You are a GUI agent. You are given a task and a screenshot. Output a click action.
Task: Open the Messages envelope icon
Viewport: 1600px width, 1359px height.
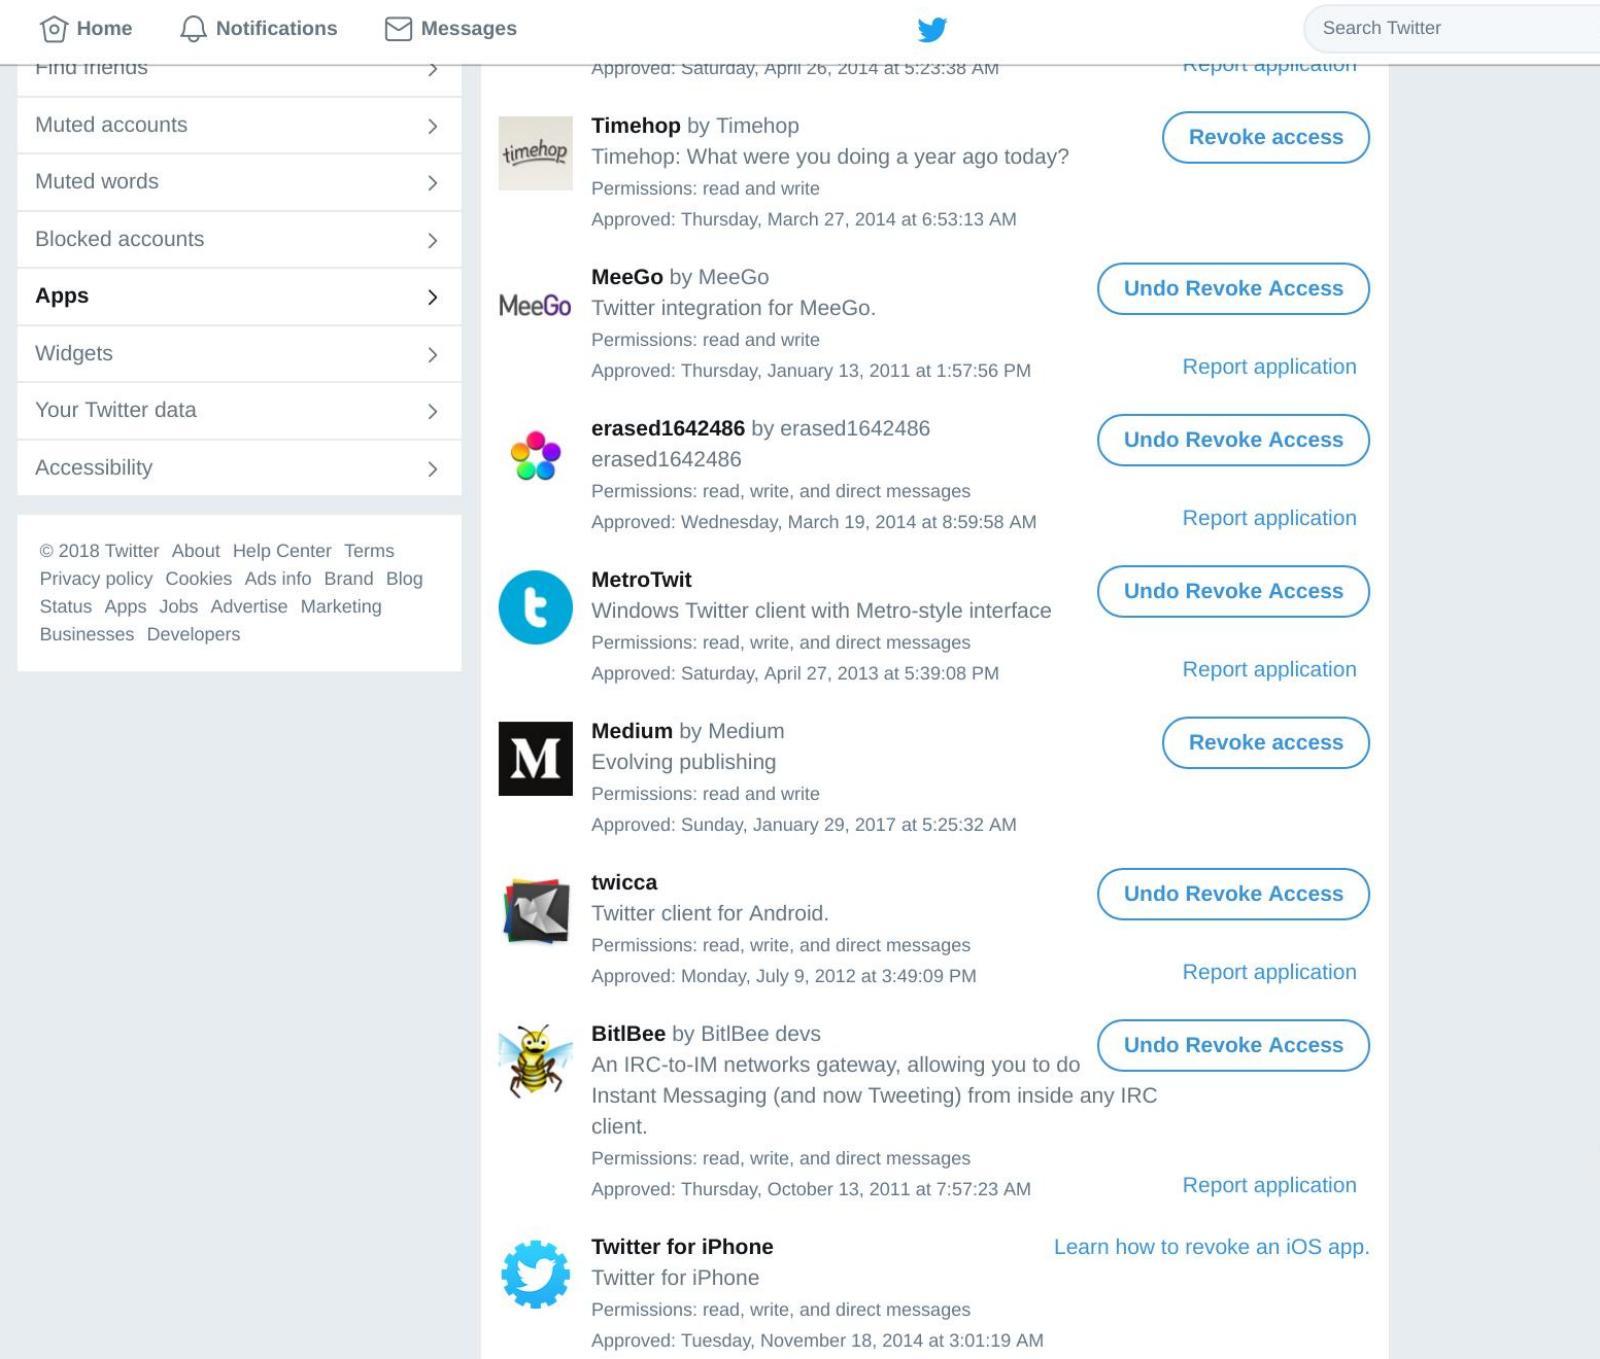coord(398,29)
